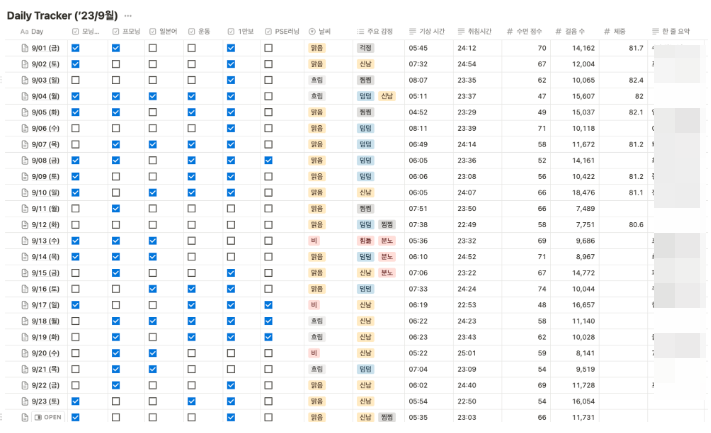The height and width of the screenshot is (433, 711).
Task: Click the text-type icon beside 기상 시간 header
Action: tap(413, 32)
